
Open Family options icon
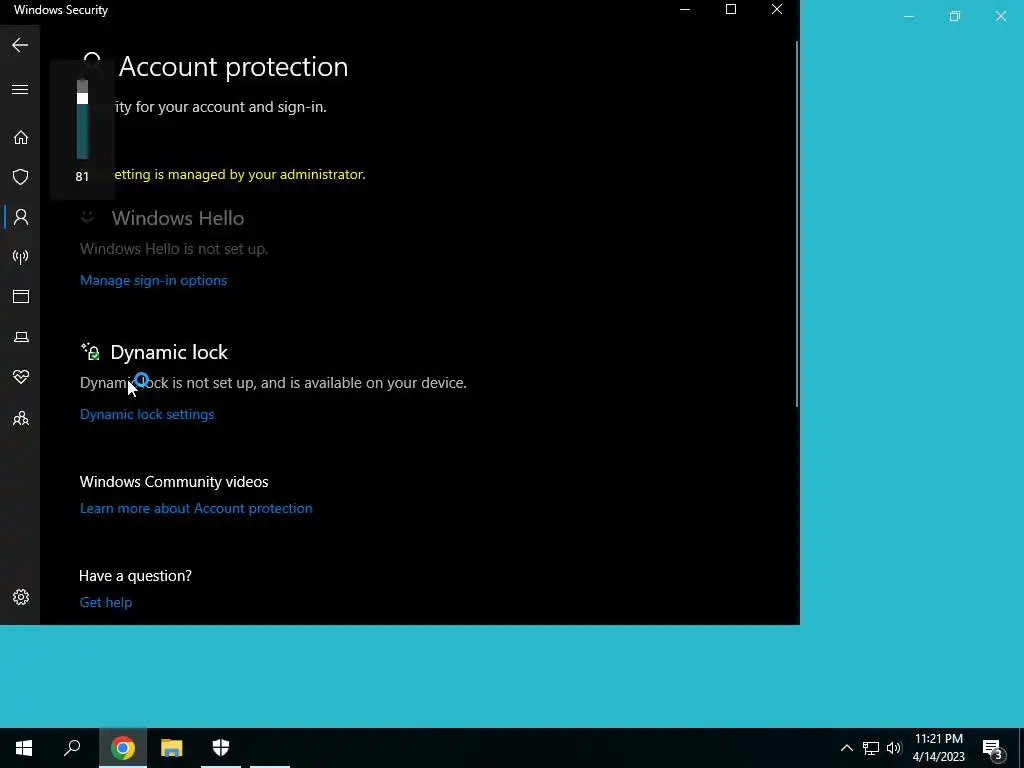[21, 418]
